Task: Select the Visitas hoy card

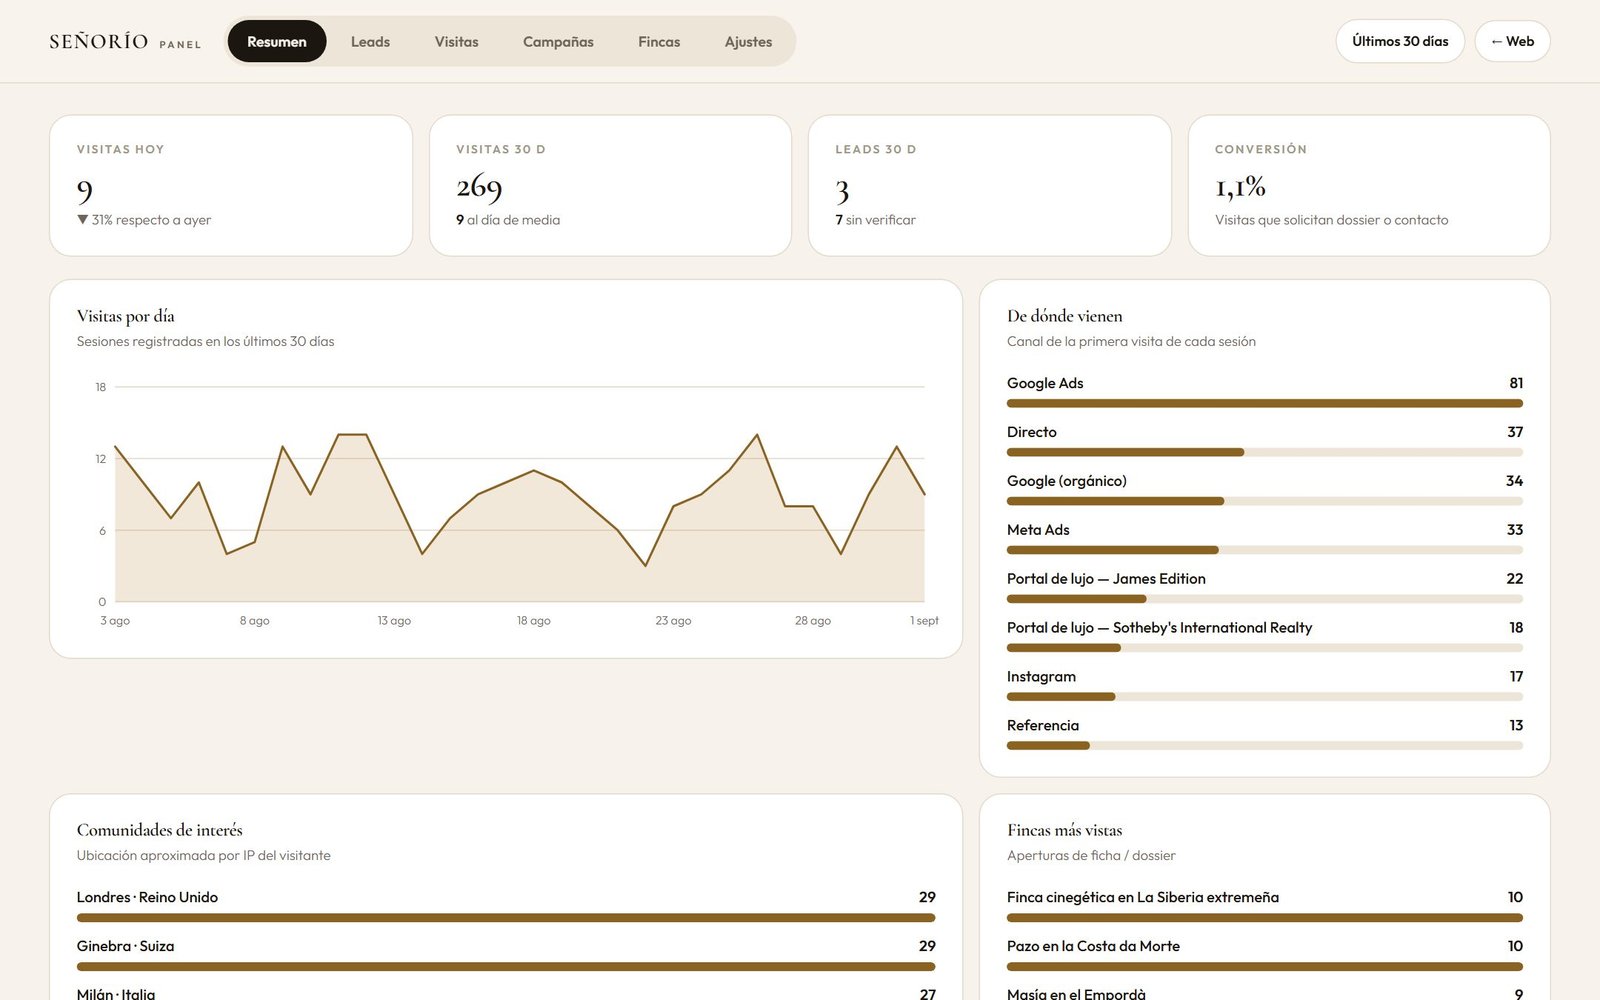Action: [231, 185]
